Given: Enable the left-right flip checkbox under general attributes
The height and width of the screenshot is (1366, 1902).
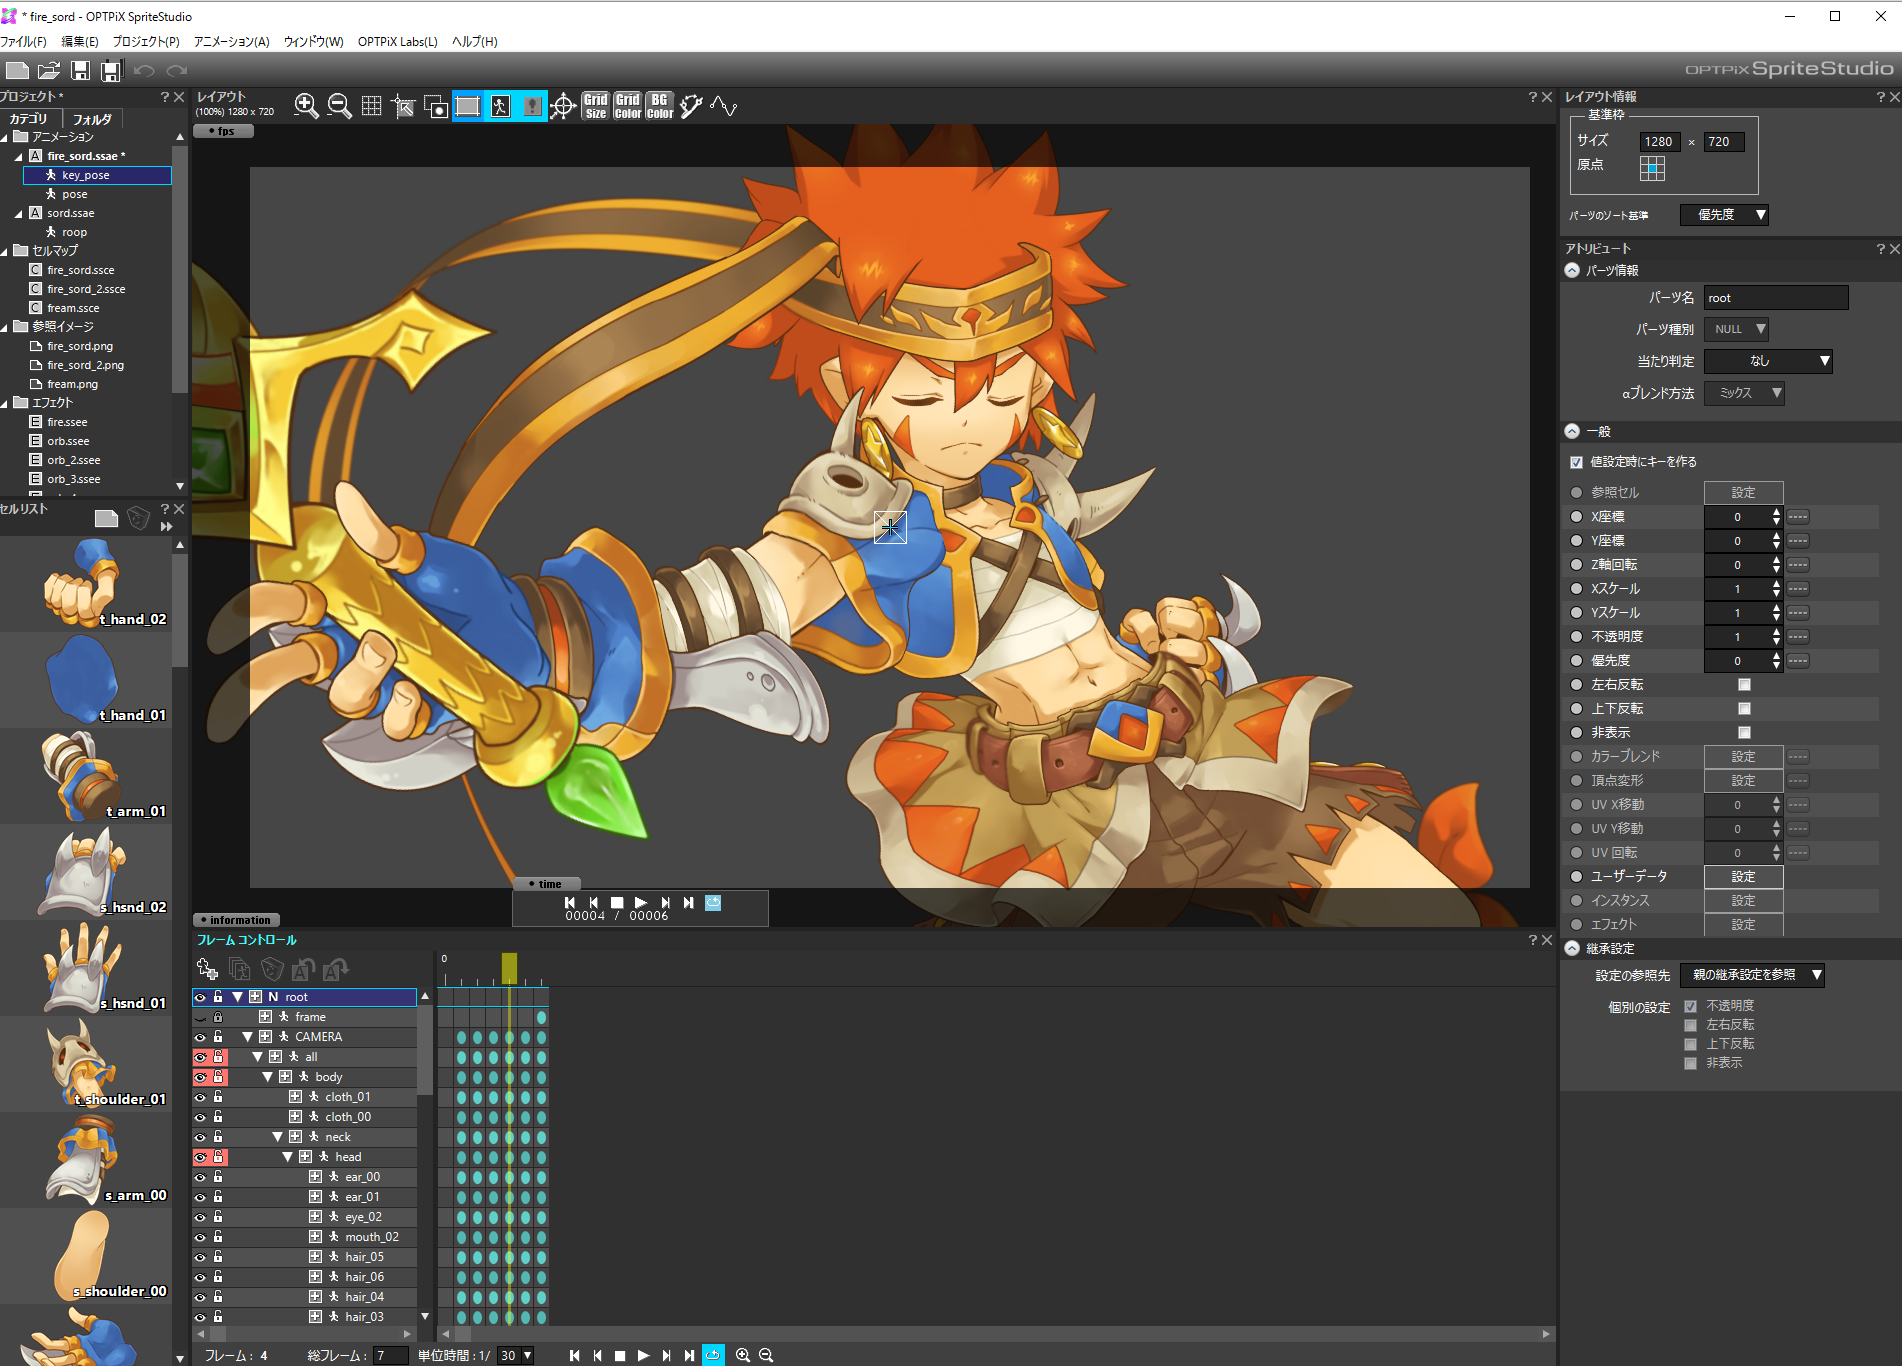Looking at the screenshot, I should [x=1744, y=685].
